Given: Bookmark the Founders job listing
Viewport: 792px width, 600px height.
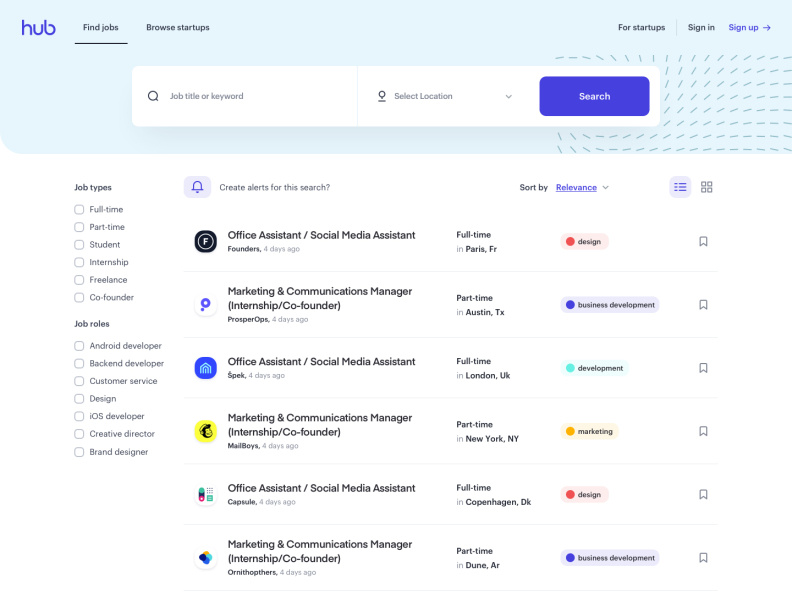Looking at the screenshot, I should (x=703, y=241).
